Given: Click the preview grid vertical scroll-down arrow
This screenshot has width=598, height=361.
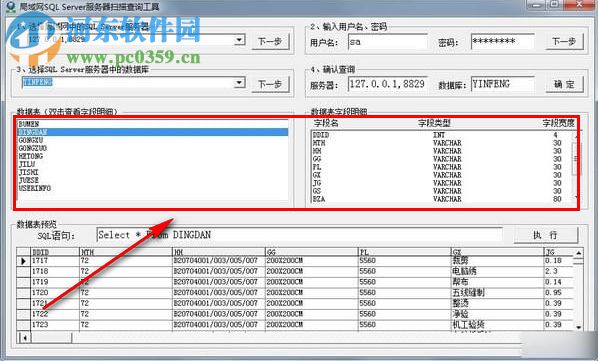Looking at the screenshot, I should click(x=579, y=327).
